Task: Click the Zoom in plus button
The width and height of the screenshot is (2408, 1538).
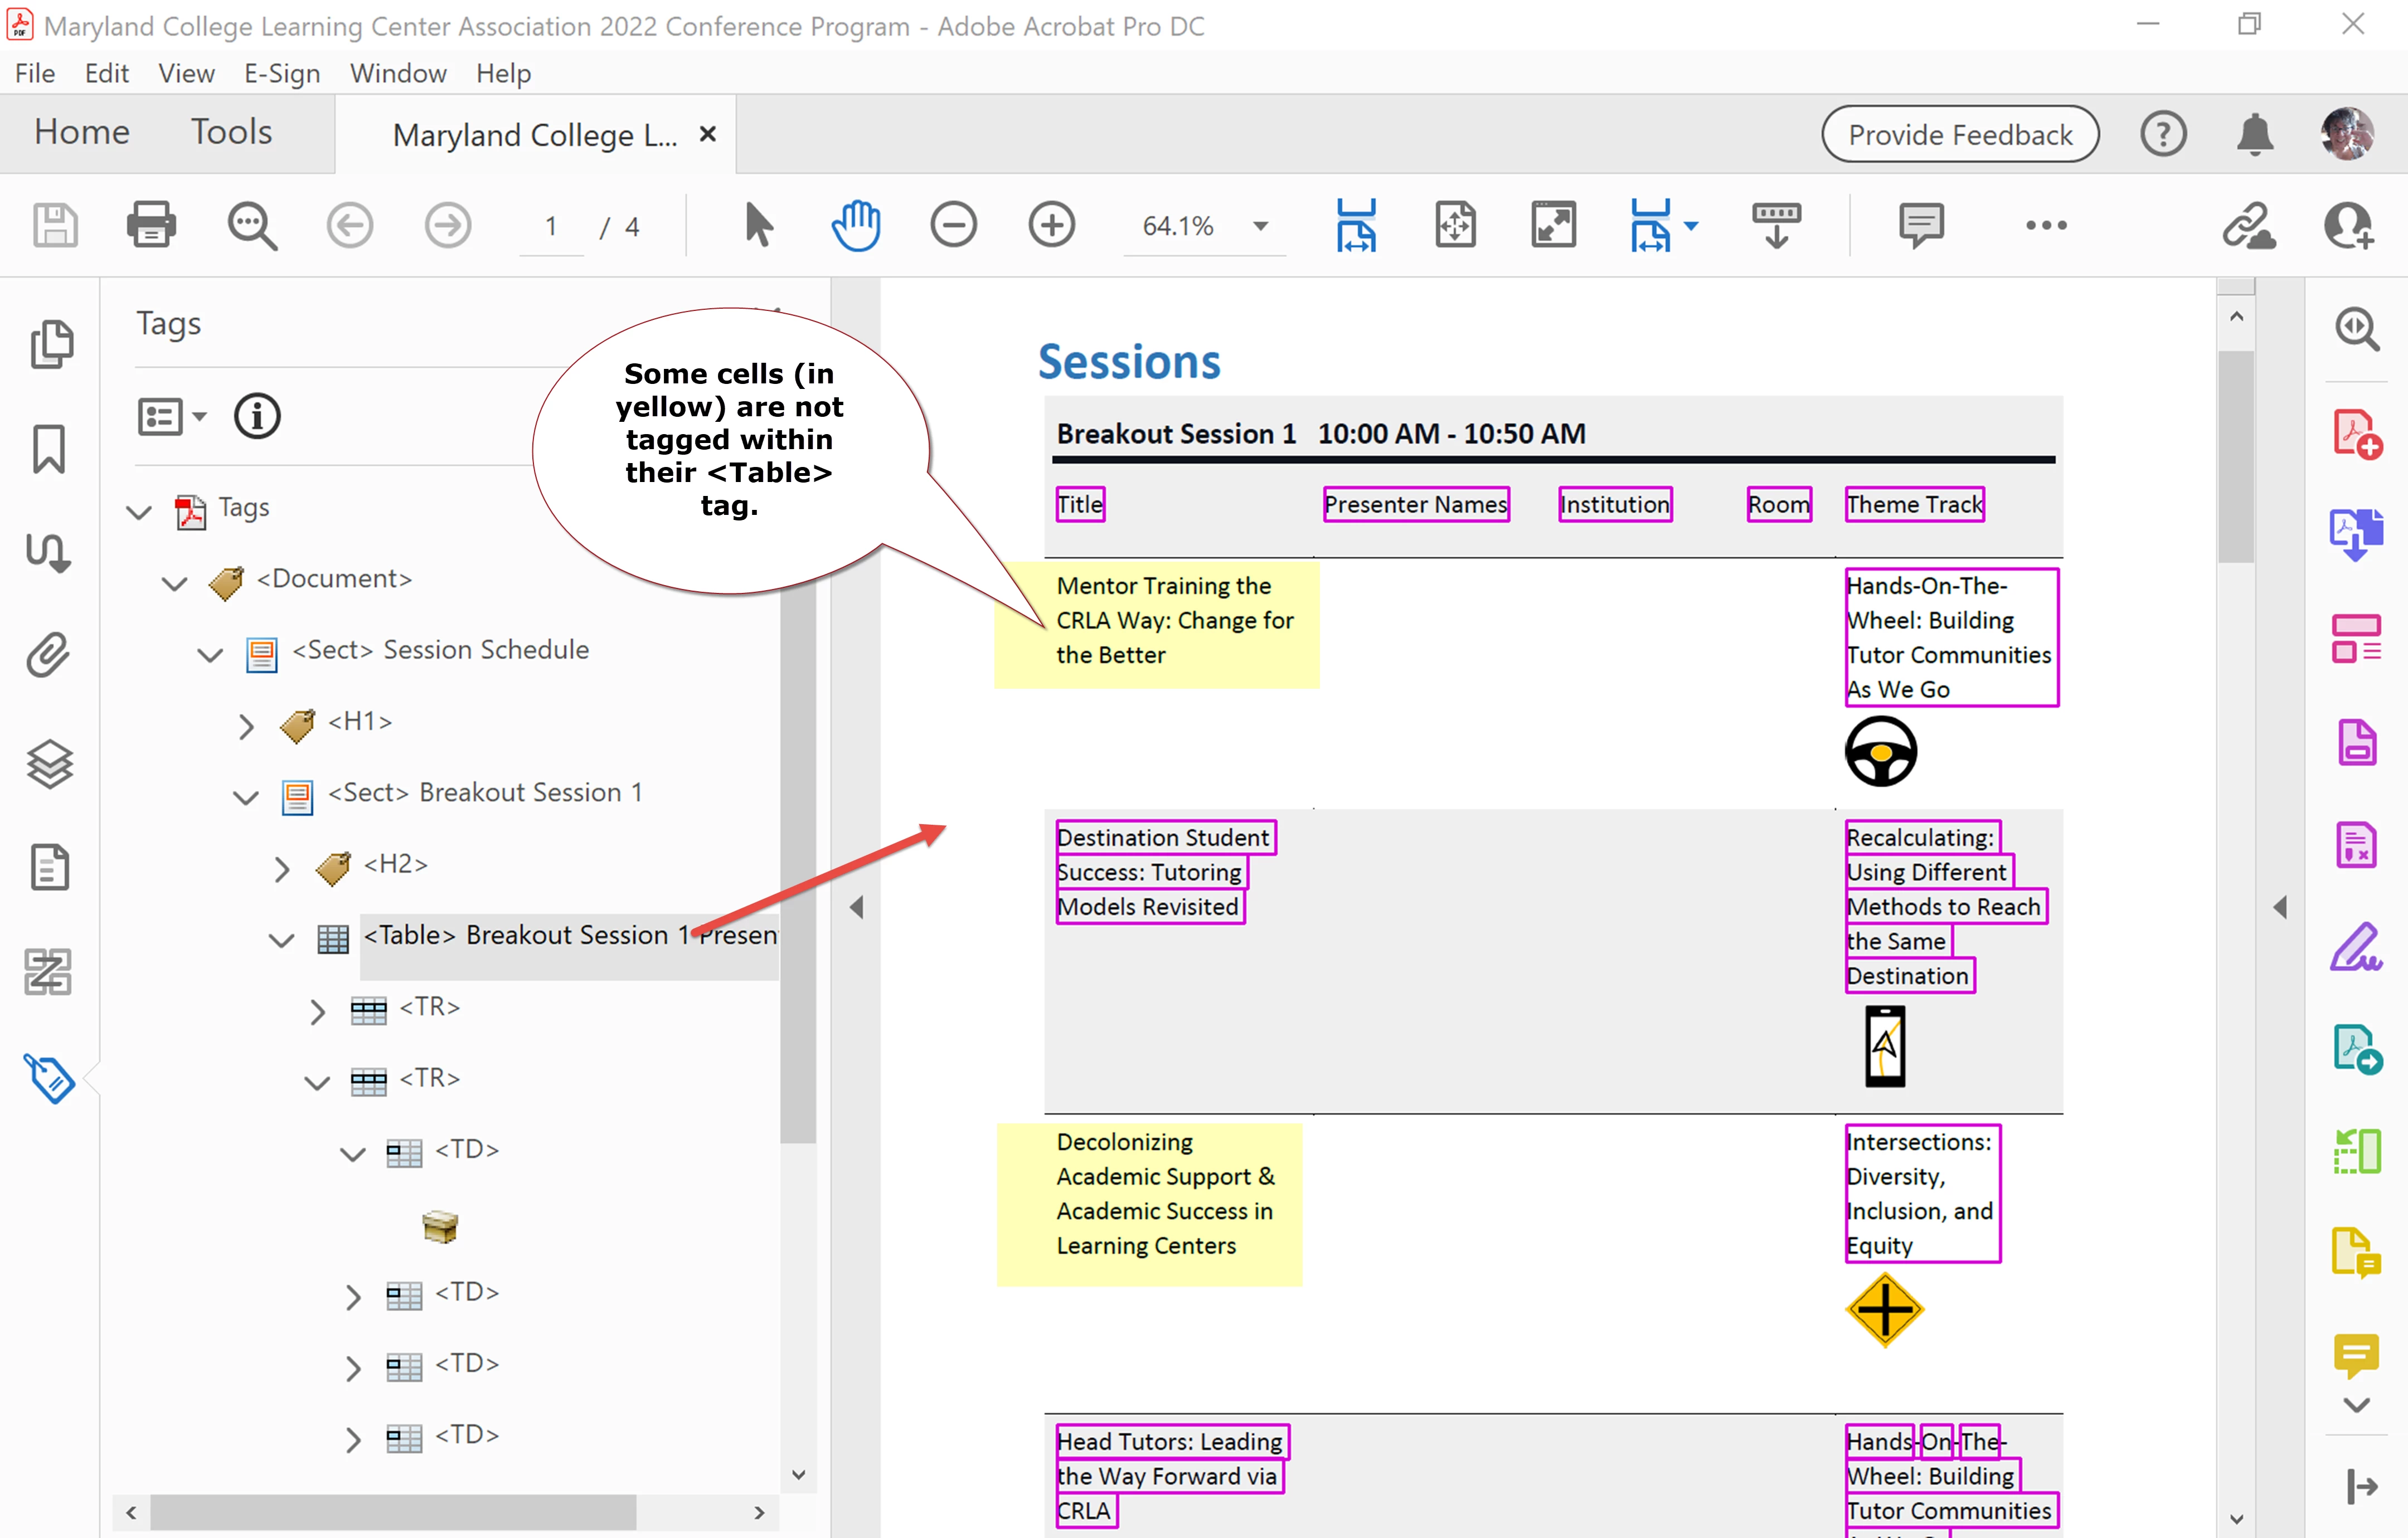Action: coord(1051,225)
